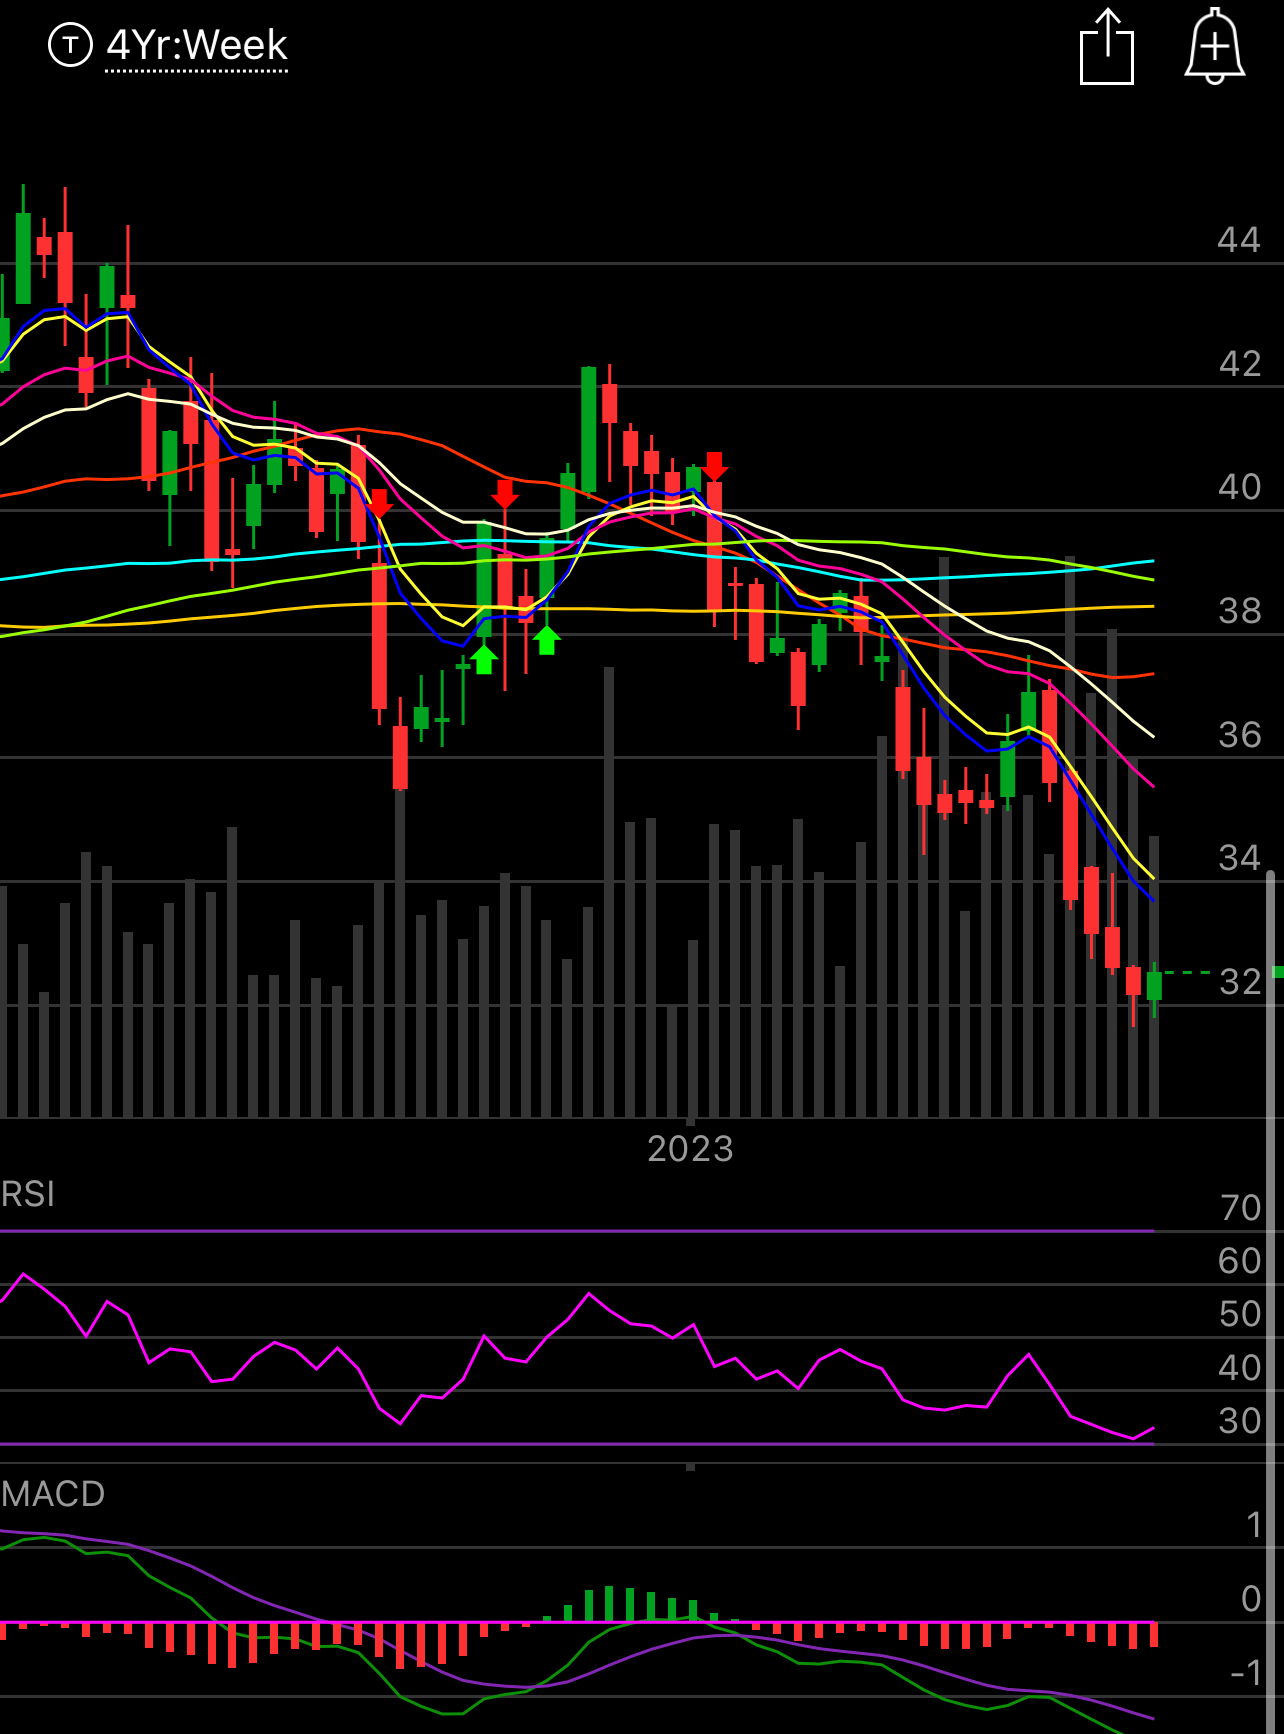Image resolution: width=1284 pixels, height=1734 pixels.
Task: Tap the current price 32 axis label
Action: click(x=1240, y=982)
